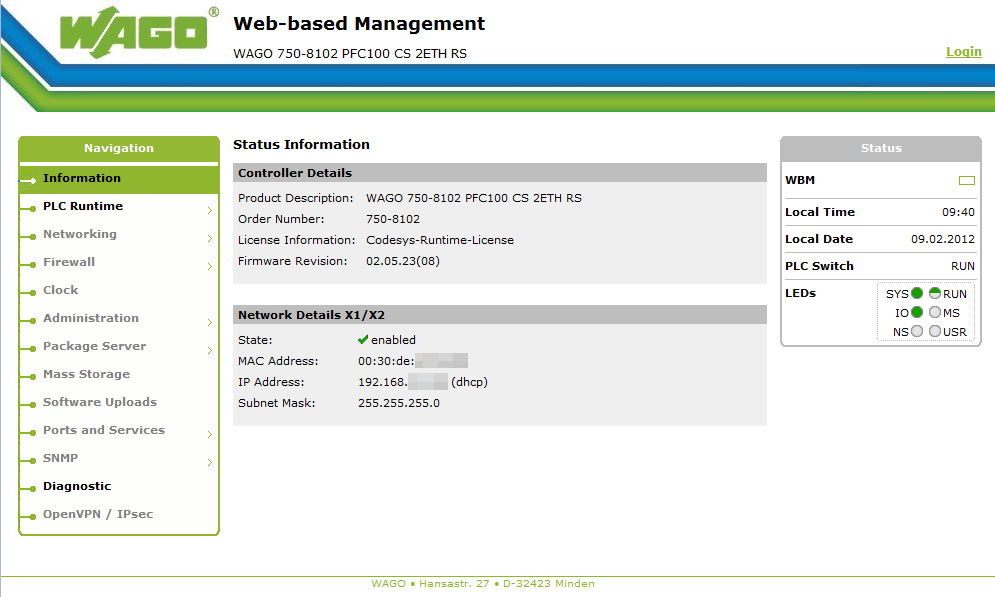Expand the SNMP submenu arrow
The width and height of the screenshot is (995, 597).
[x=209, y=463]
